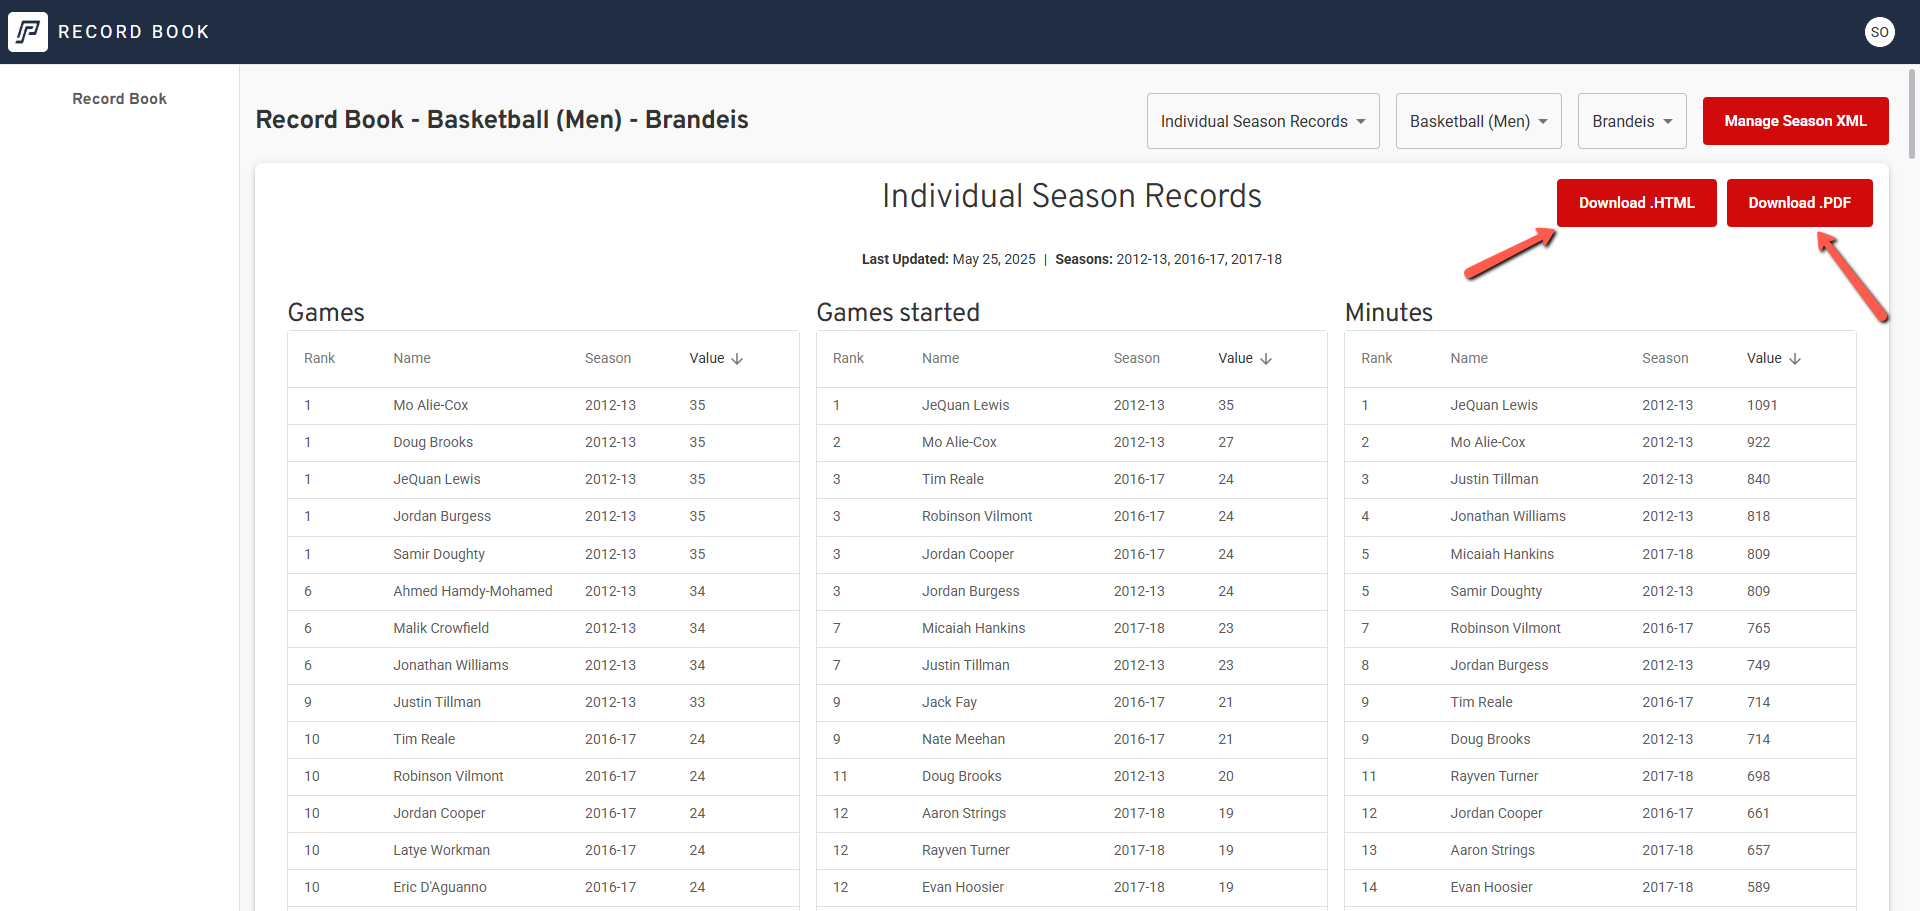Download the records as HTML
Viewport: 1920px width, 911px height.
(x=1636, y=203)
